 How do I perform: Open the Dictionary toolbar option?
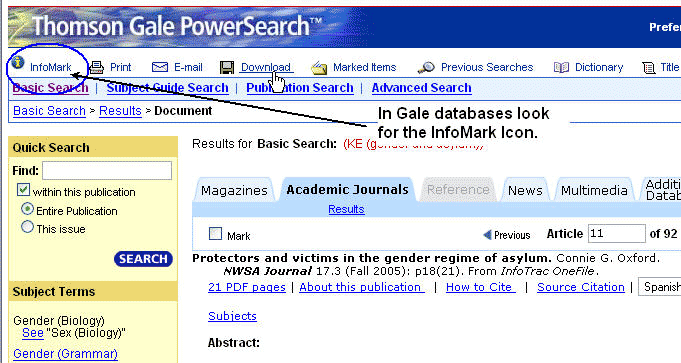(x=599, y=67)
